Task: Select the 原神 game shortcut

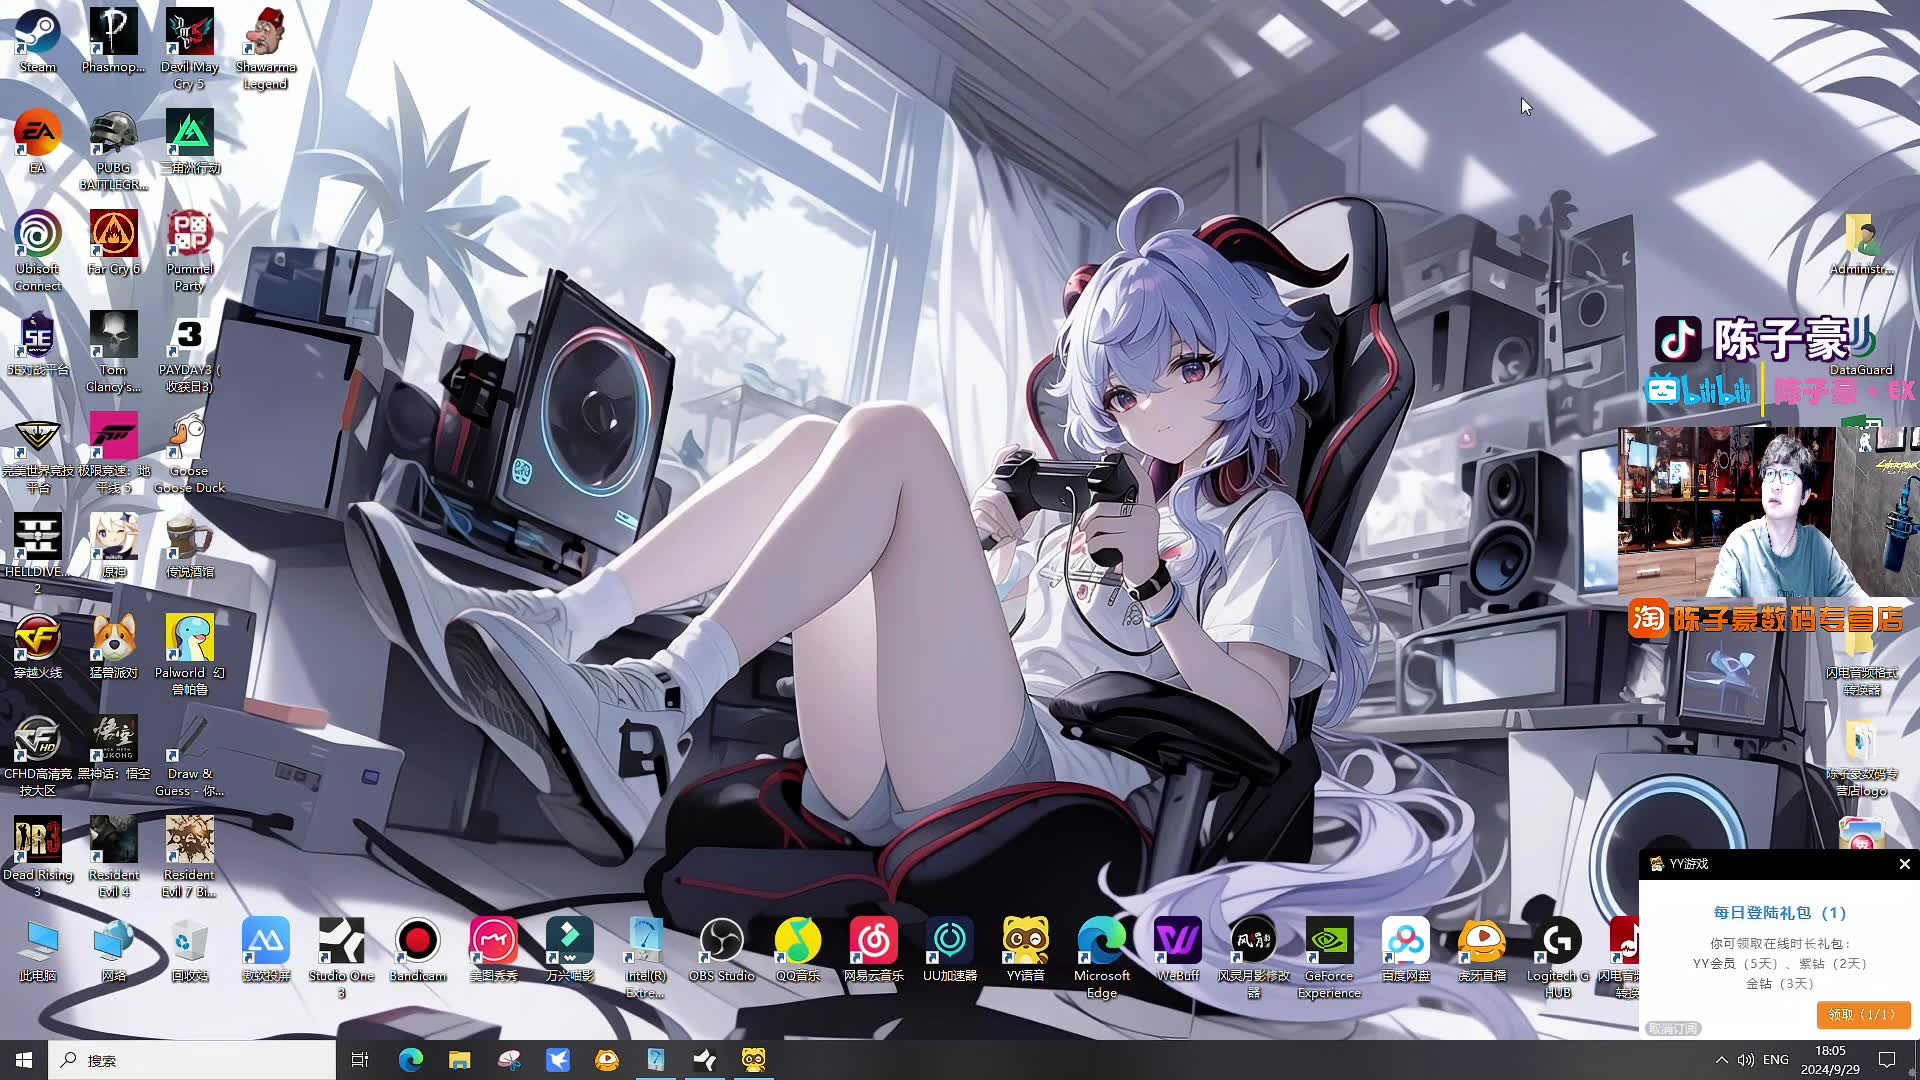Action: [x=113, y=545]
